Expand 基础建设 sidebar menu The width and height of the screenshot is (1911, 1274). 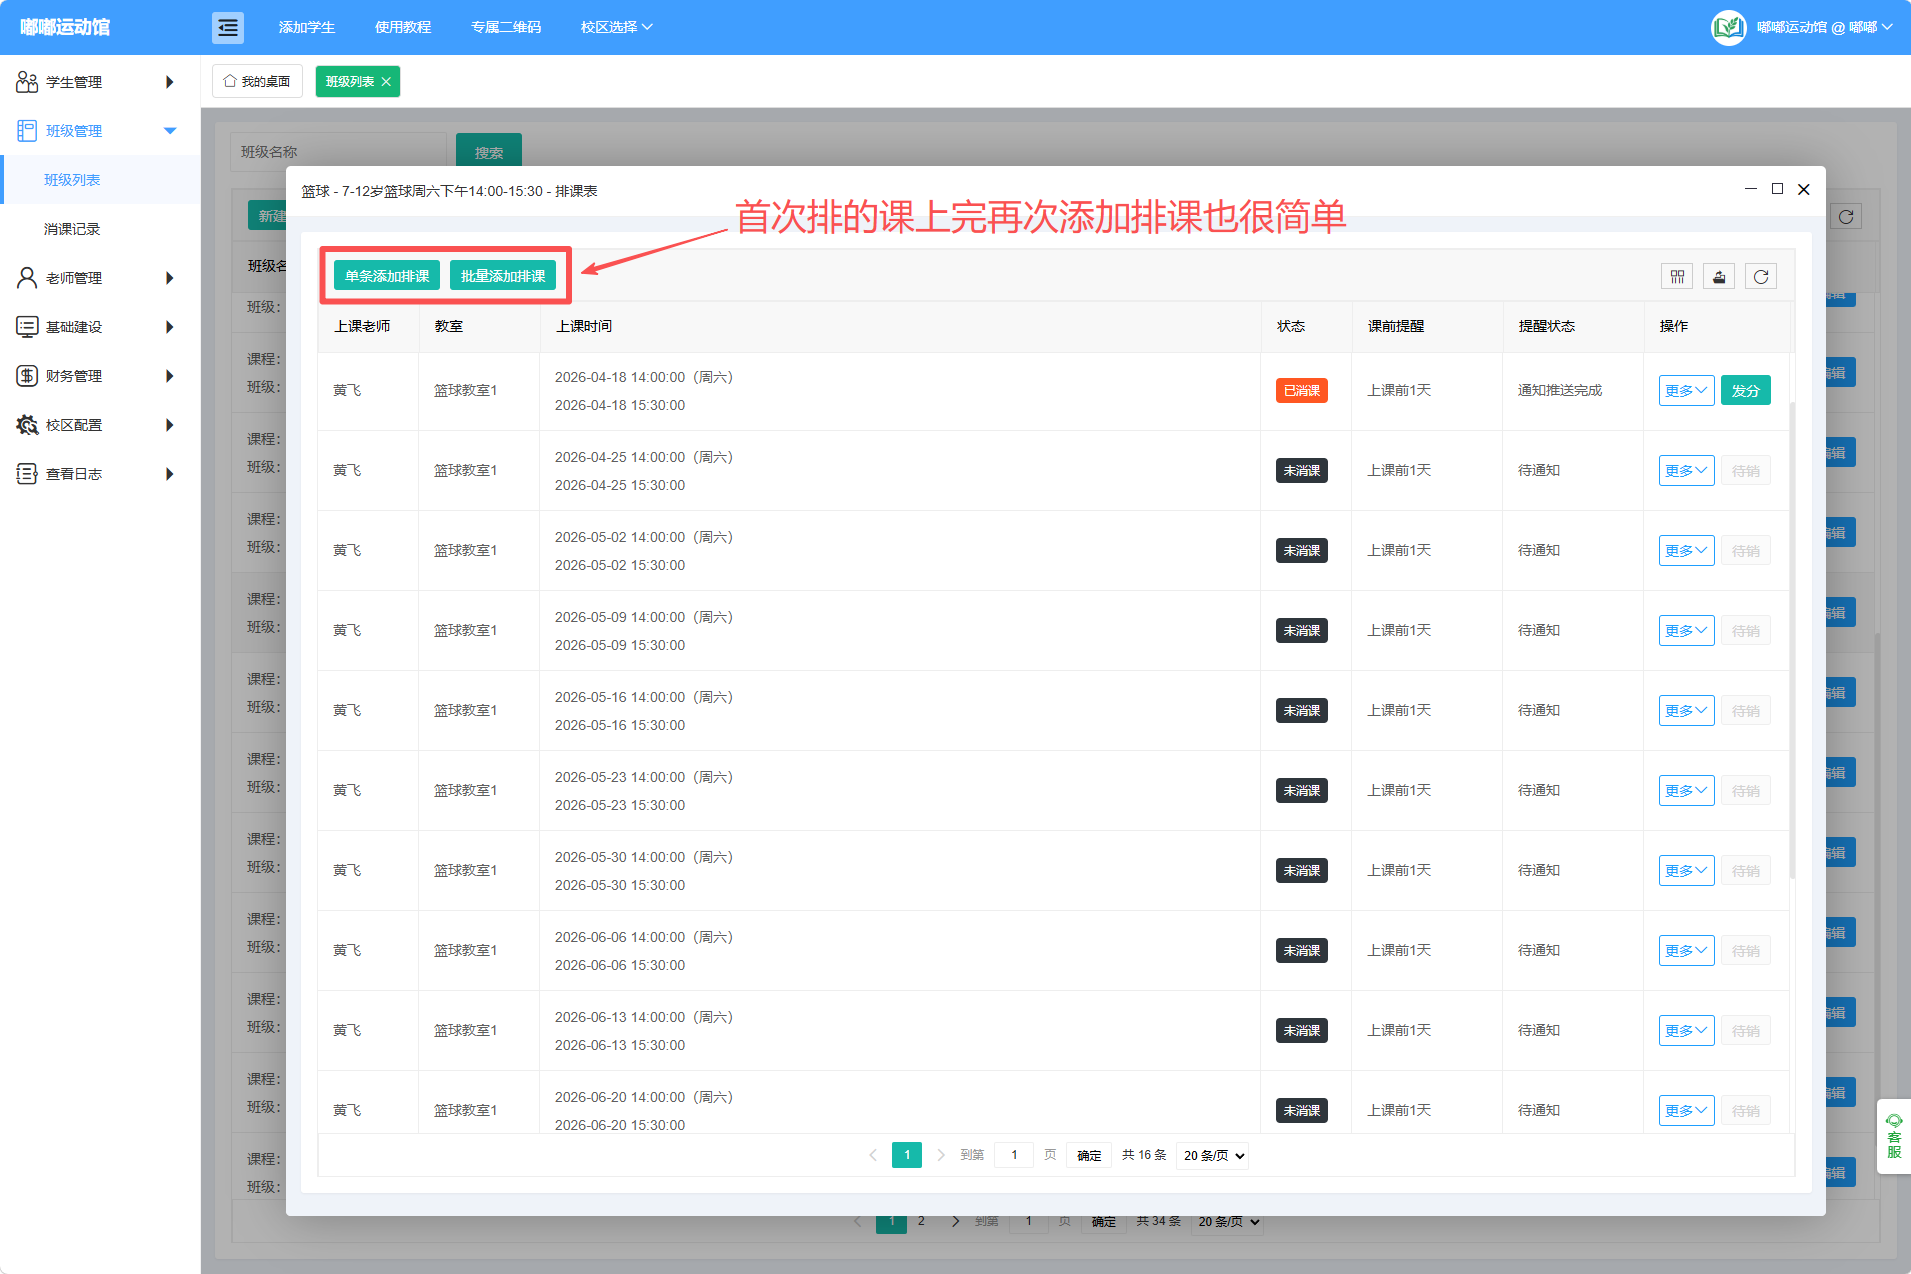pos(100,327)
